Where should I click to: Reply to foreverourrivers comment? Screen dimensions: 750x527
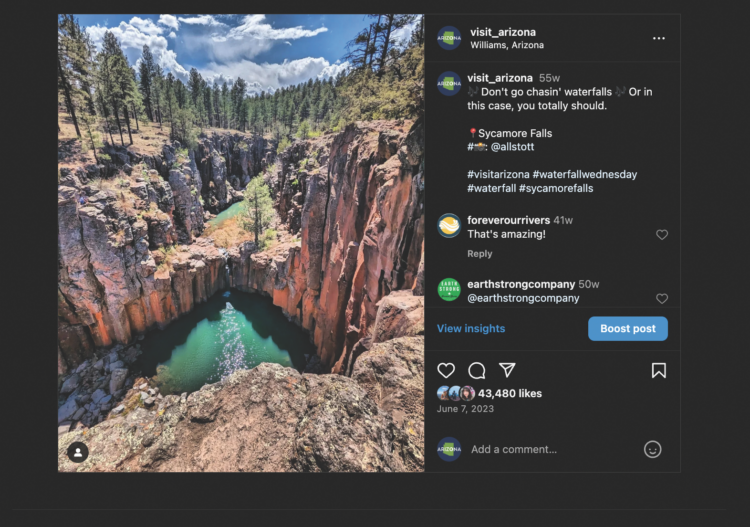(x=479, y=254)
